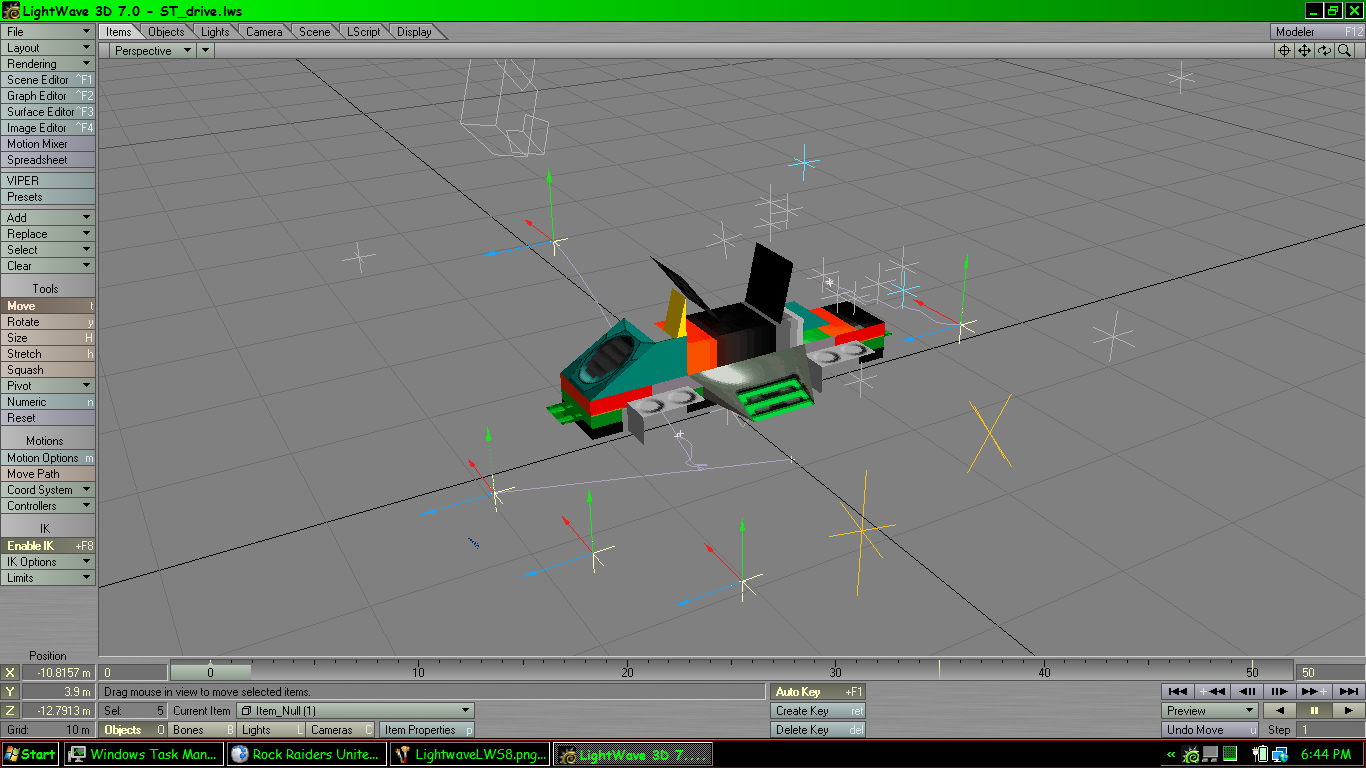This screenshot has width=1366, height=768.
Task: Click the zoom viewport magnifier icon
Action: coord(1345,51)
